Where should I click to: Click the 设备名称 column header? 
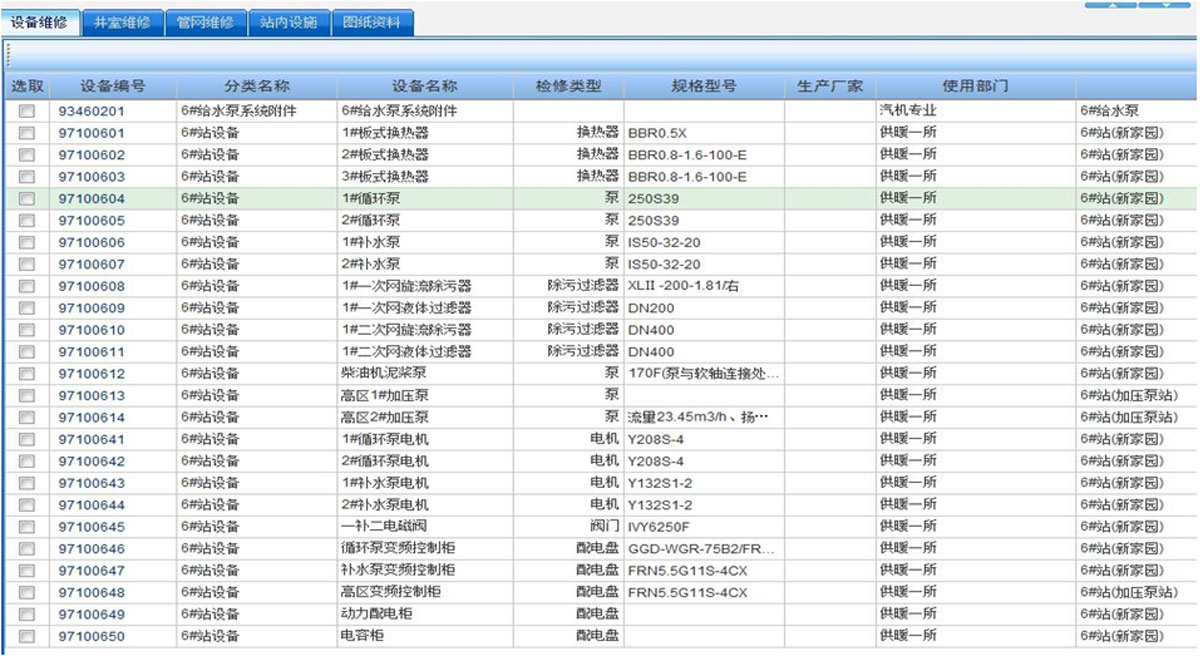click(425, 86)
